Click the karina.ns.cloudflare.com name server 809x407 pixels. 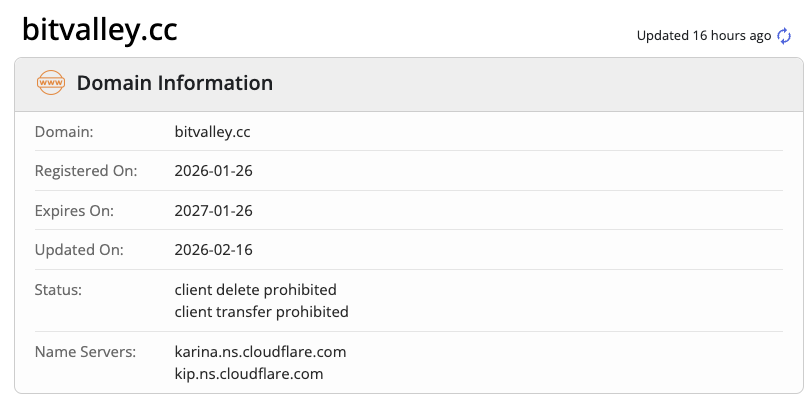coord(260,352)
